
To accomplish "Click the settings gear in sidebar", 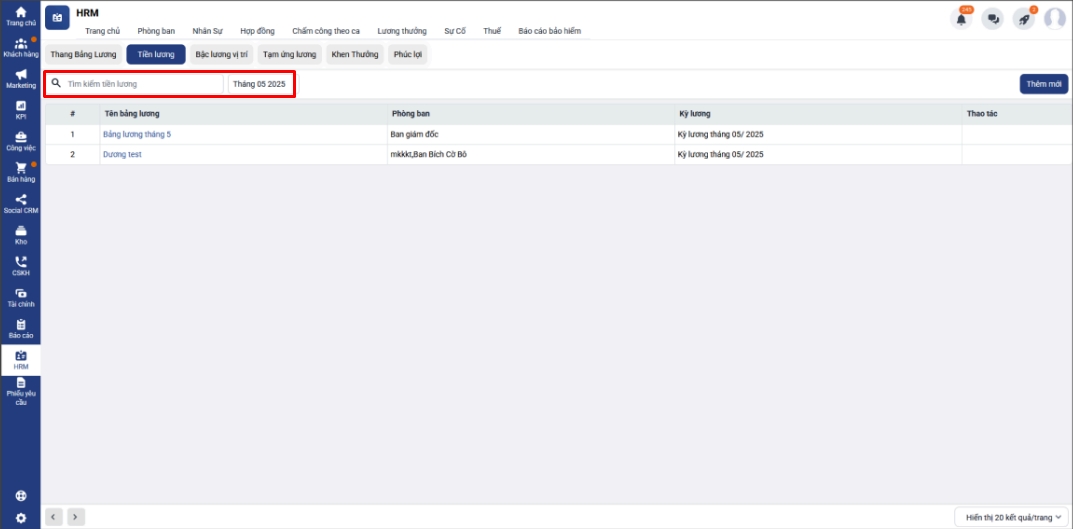I will click(21, 518).
